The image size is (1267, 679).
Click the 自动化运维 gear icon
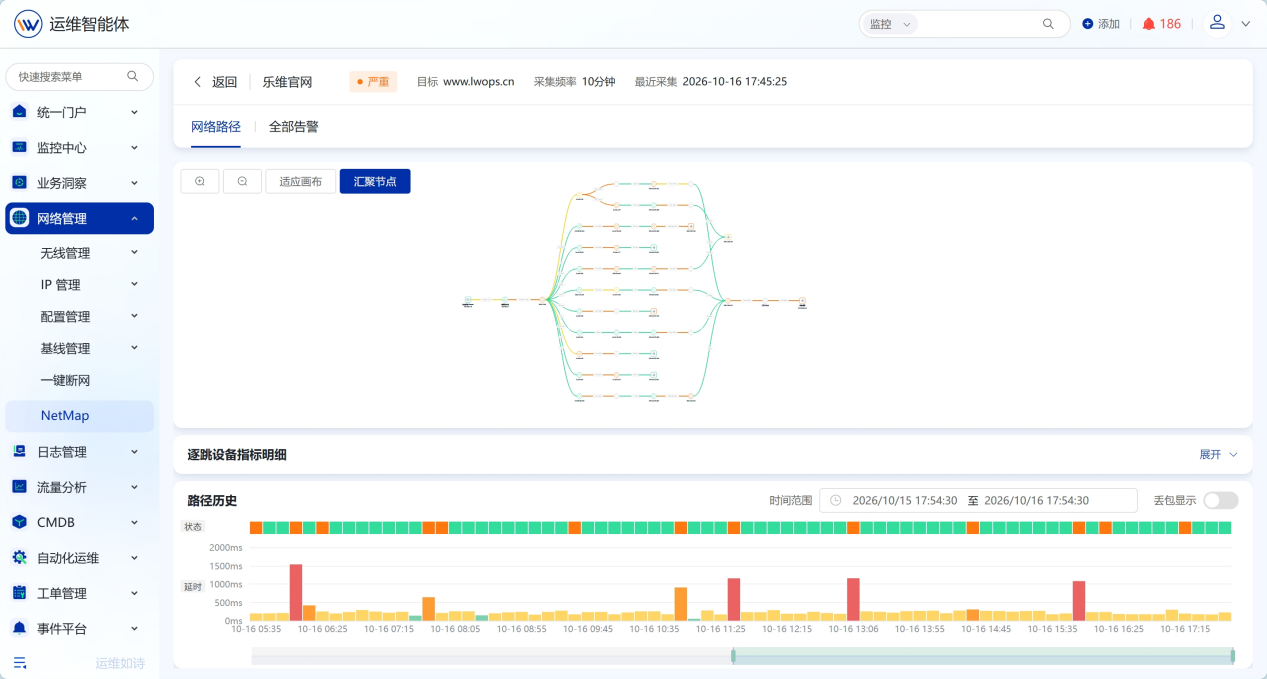coord(20,557)
